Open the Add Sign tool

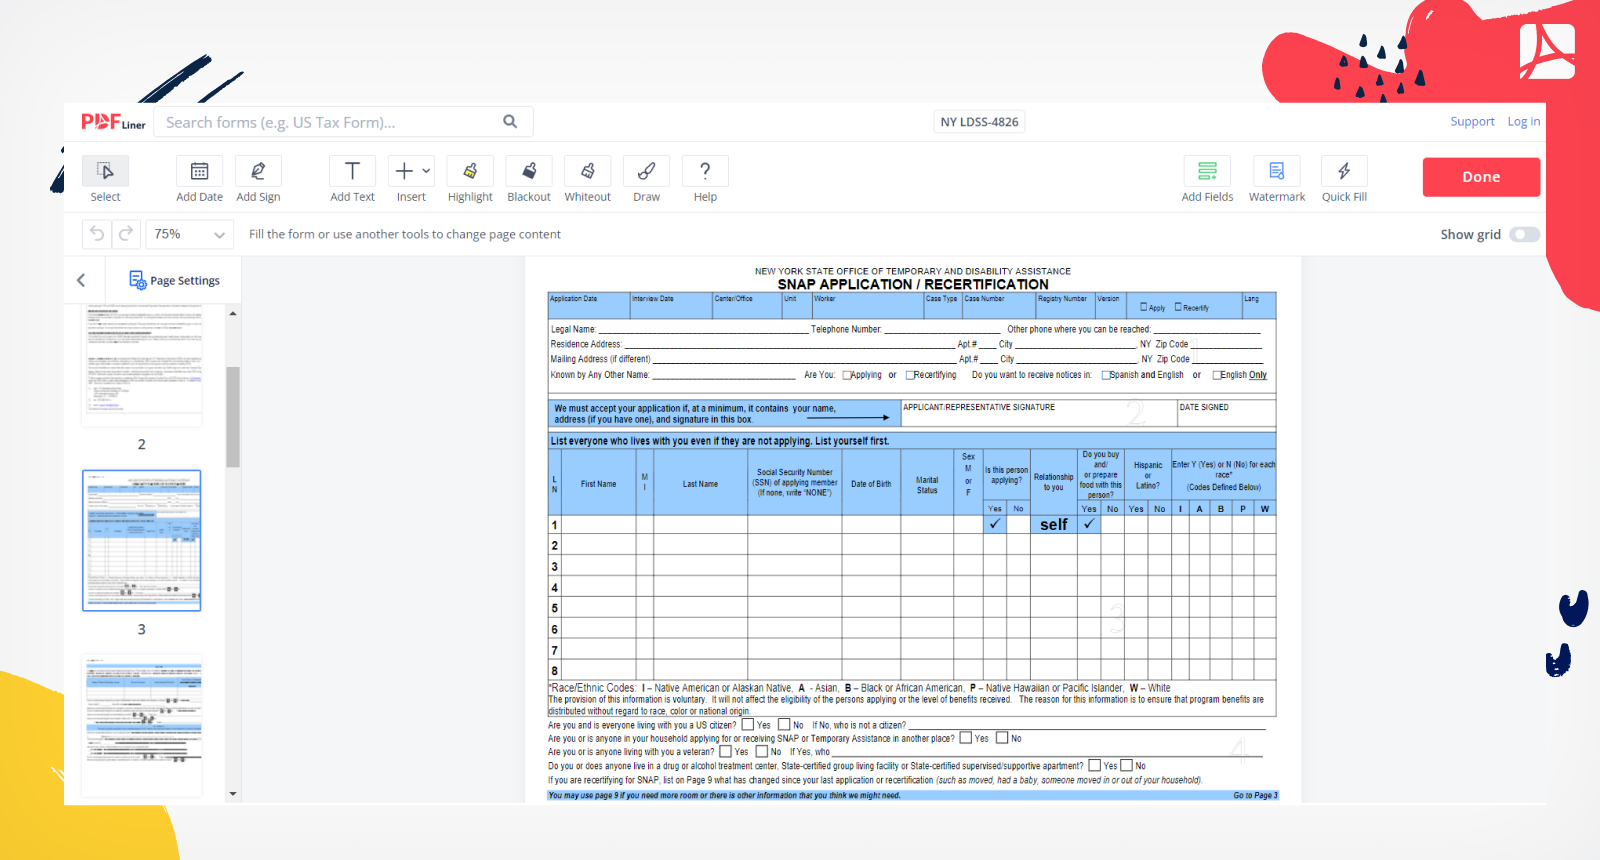(x=258, y=171)
